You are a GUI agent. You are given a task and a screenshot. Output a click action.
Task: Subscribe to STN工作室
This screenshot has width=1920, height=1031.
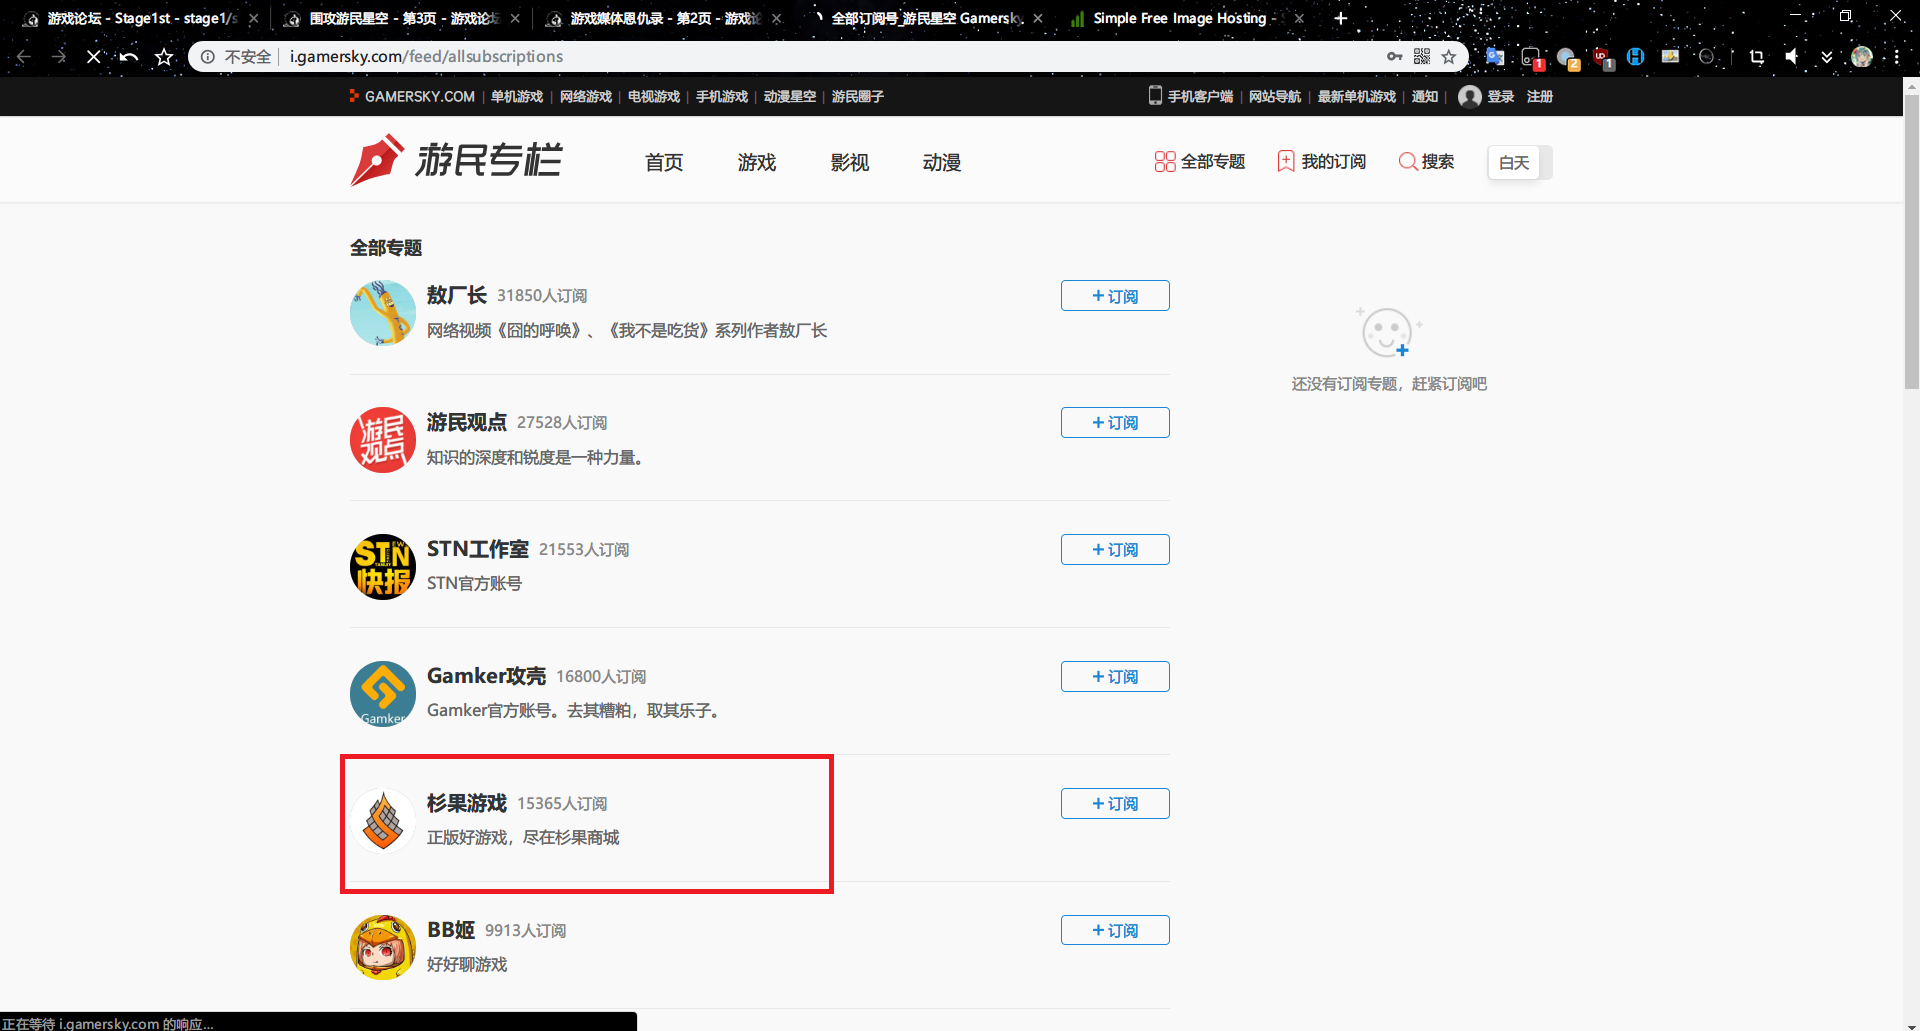click(x=1115, y=550)
